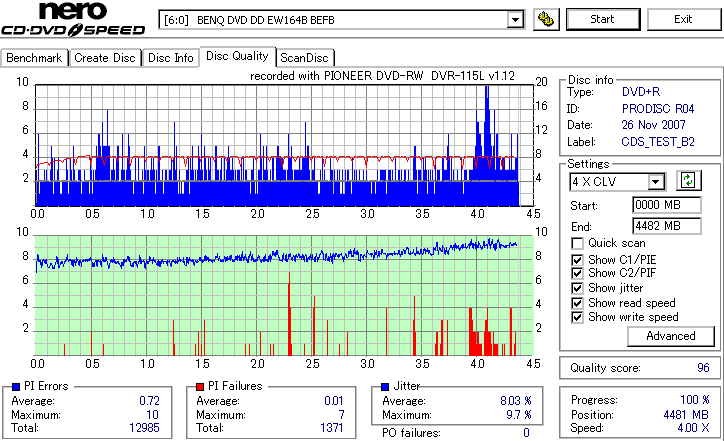This screenshot has height=441, width=724.
Task: Select the Disc Quality tab
Action: (237, 56)
